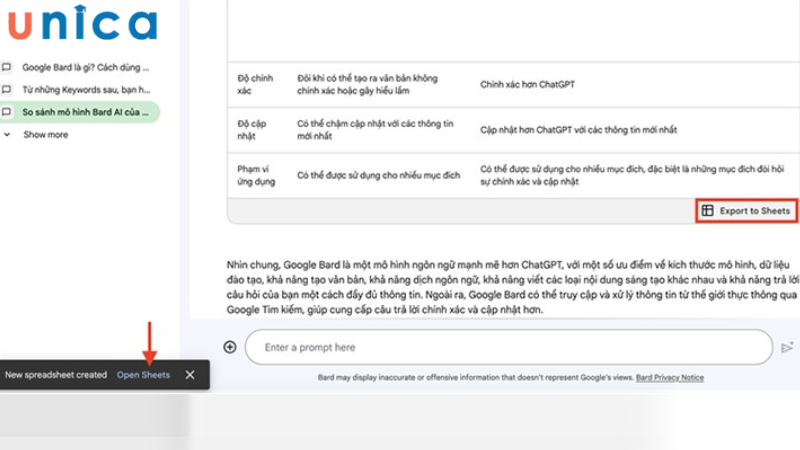This screenshot has width=800, height=450.
Task: Select the 'So sánh mô hình Bard AI' chat
Action: (80, 112)
